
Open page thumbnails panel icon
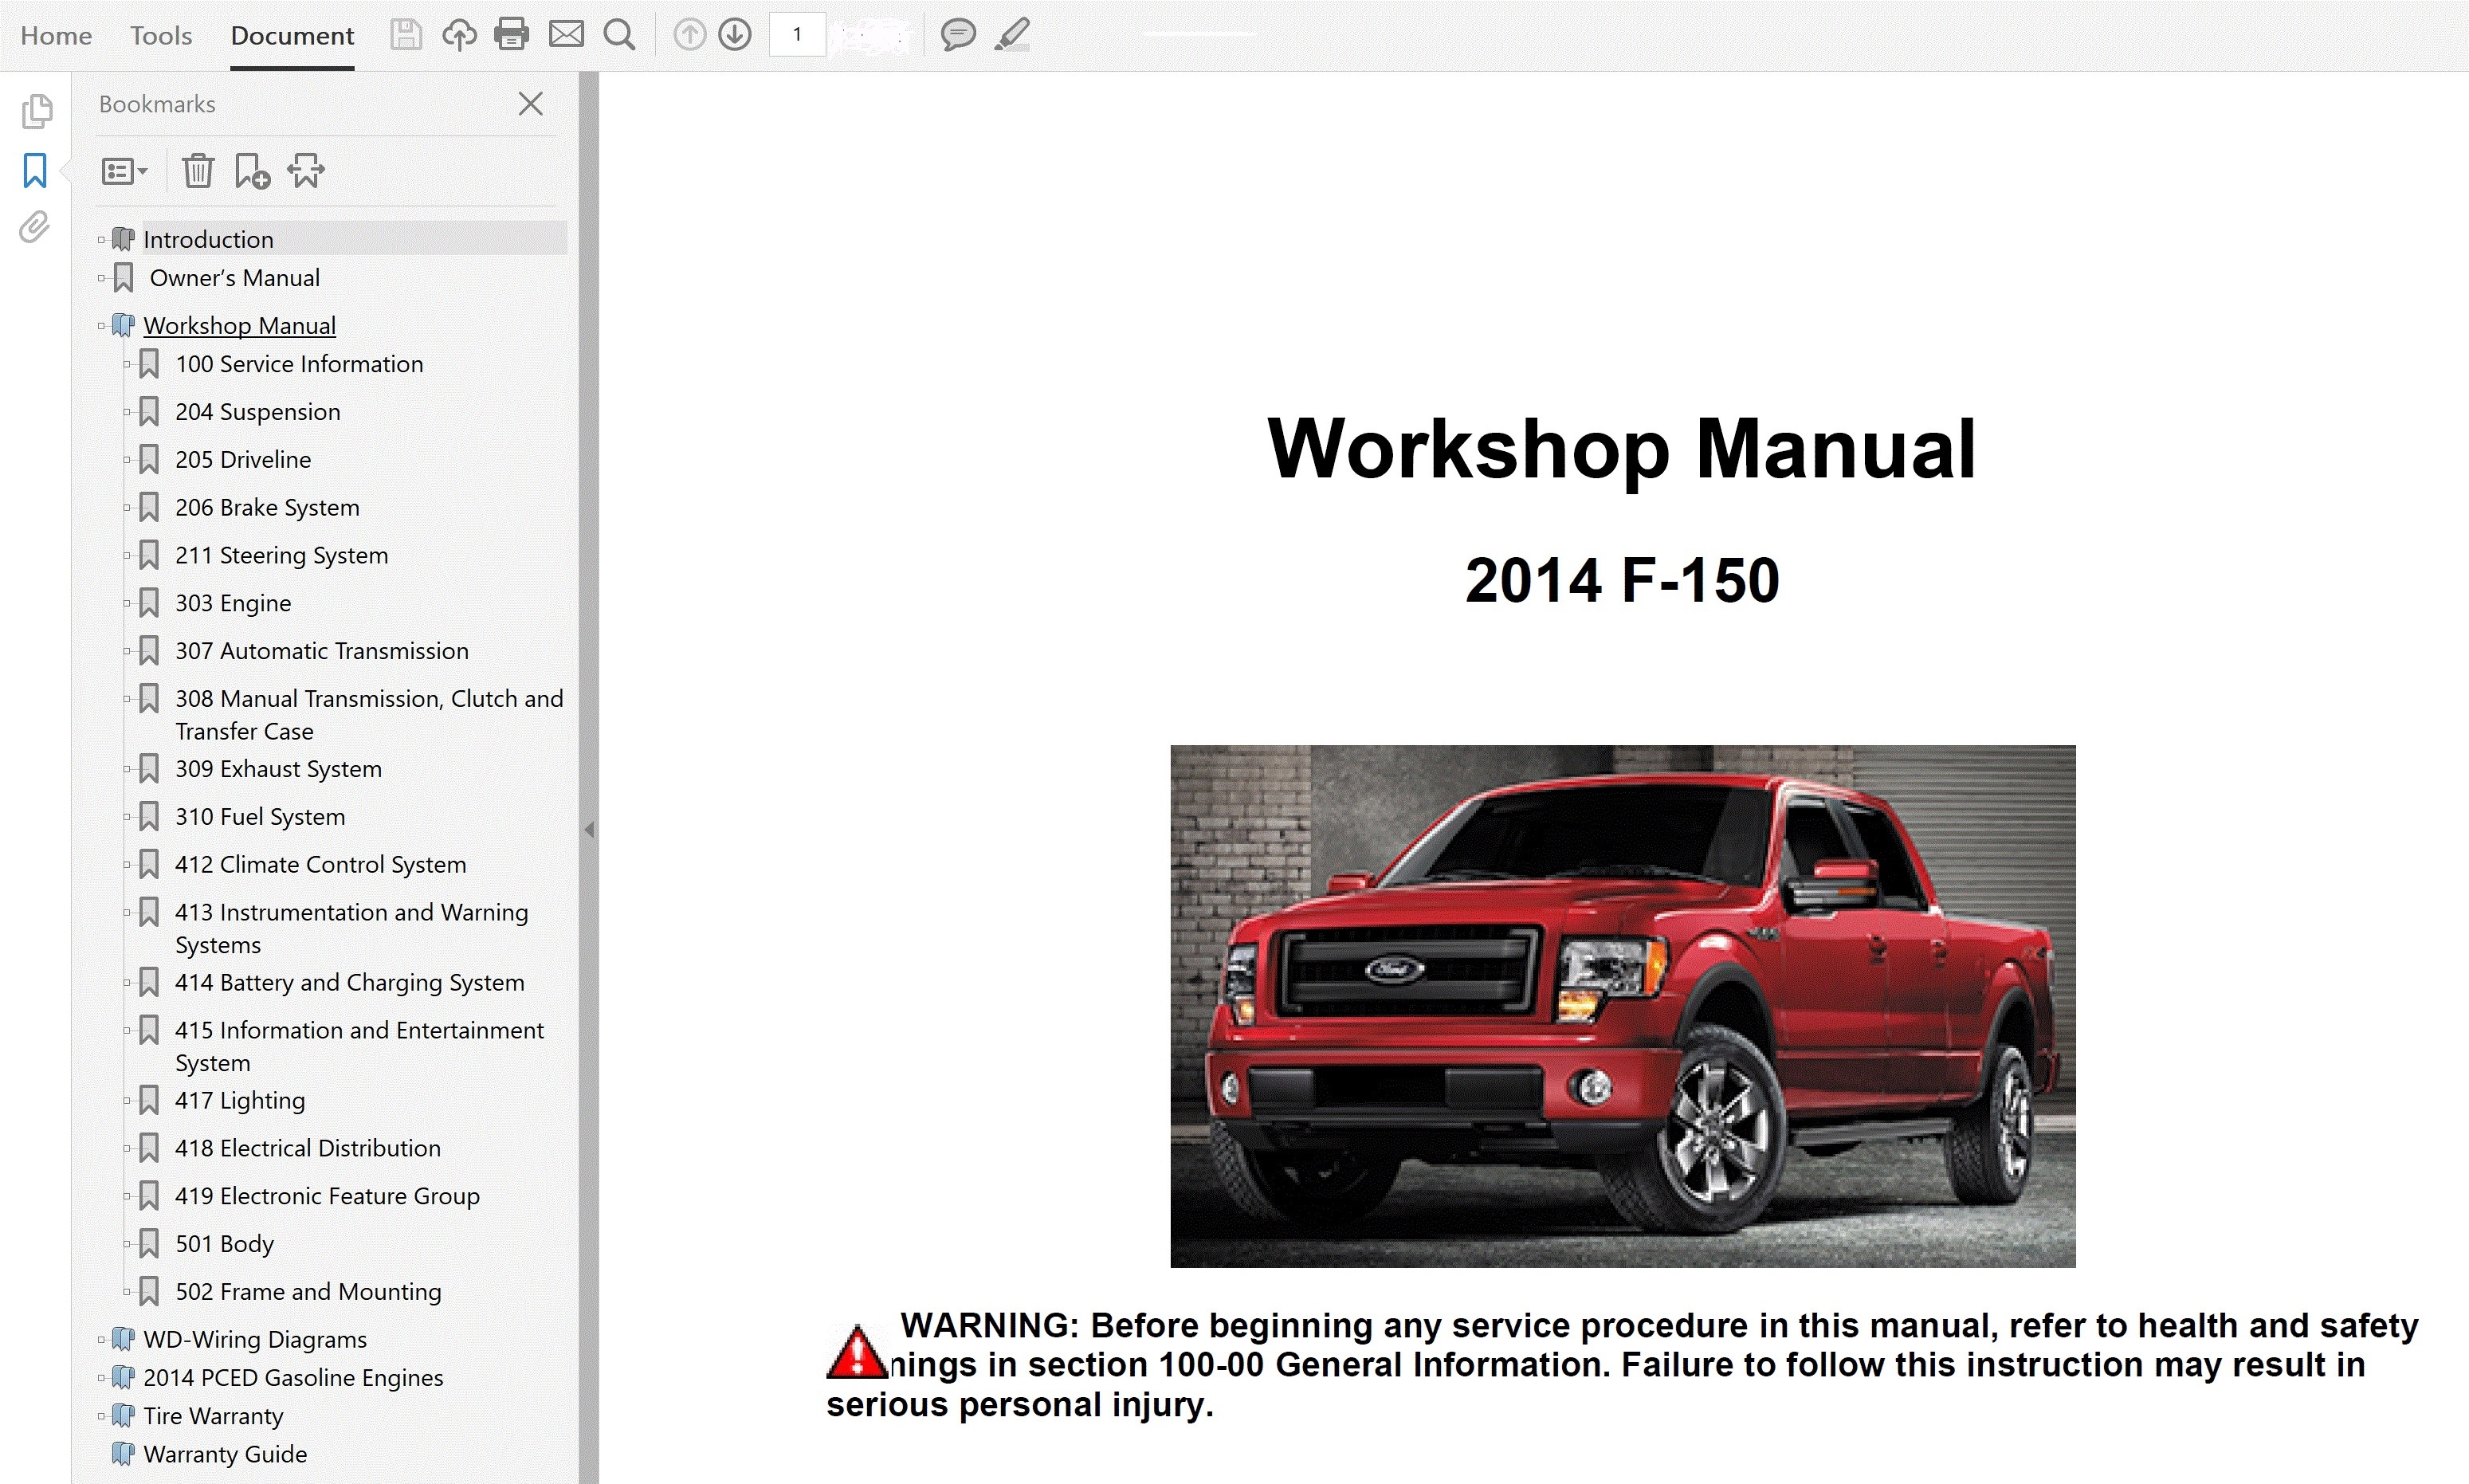click(36, 111)
